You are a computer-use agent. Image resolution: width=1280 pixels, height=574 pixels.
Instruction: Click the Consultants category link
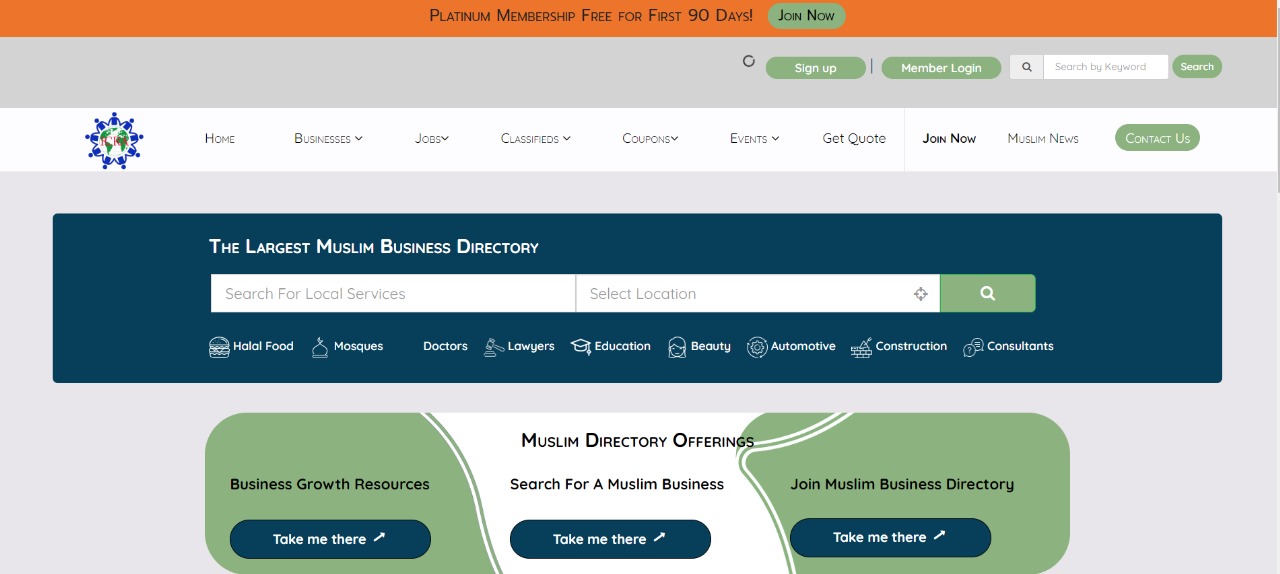tap(1020, 346)
